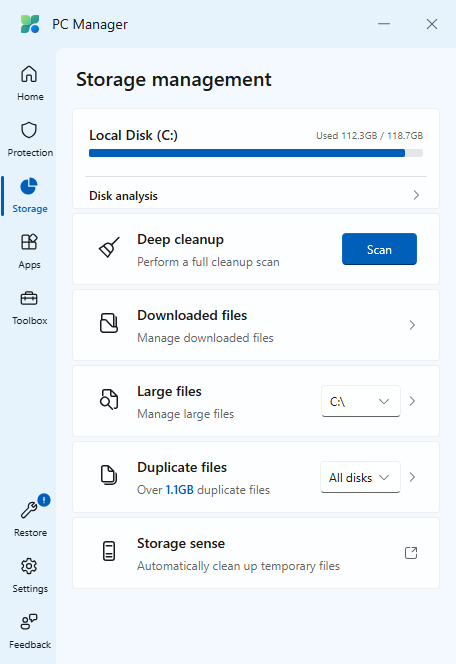Close the PC Manager window
Viewport: 456px width, 664px height.
pos(432,24)
